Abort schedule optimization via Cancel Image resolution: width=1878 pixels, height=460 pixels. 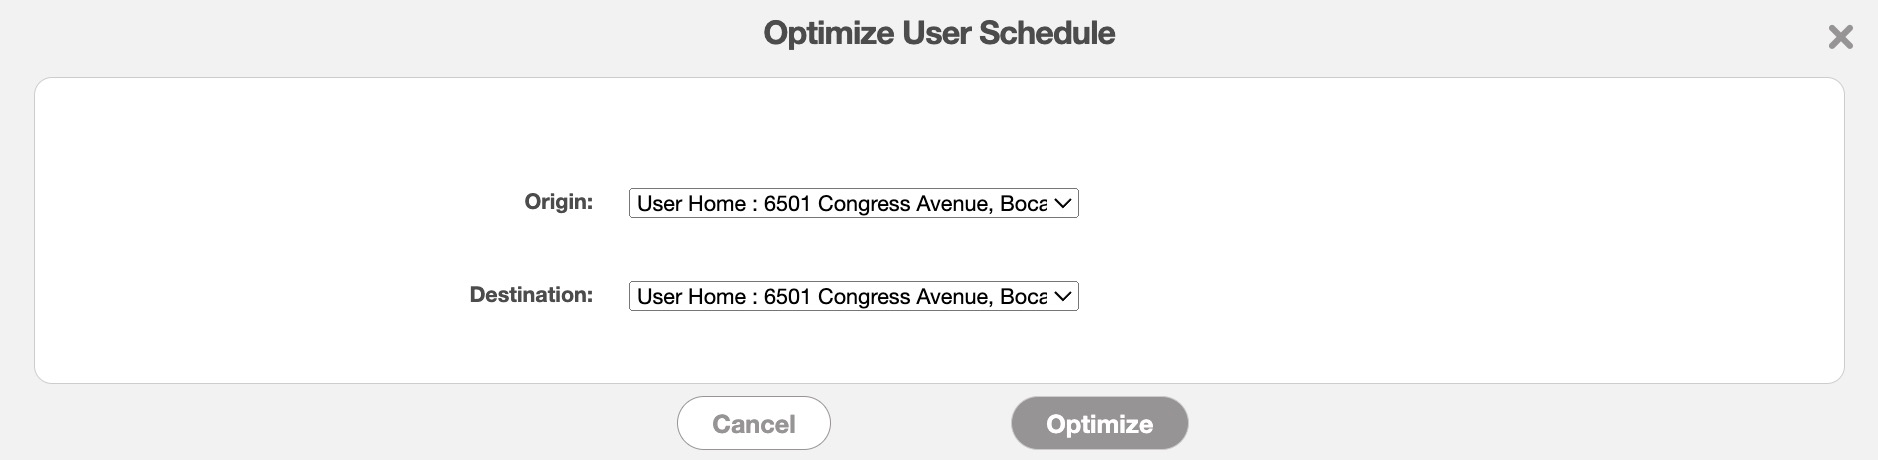[x=753, y=423]
